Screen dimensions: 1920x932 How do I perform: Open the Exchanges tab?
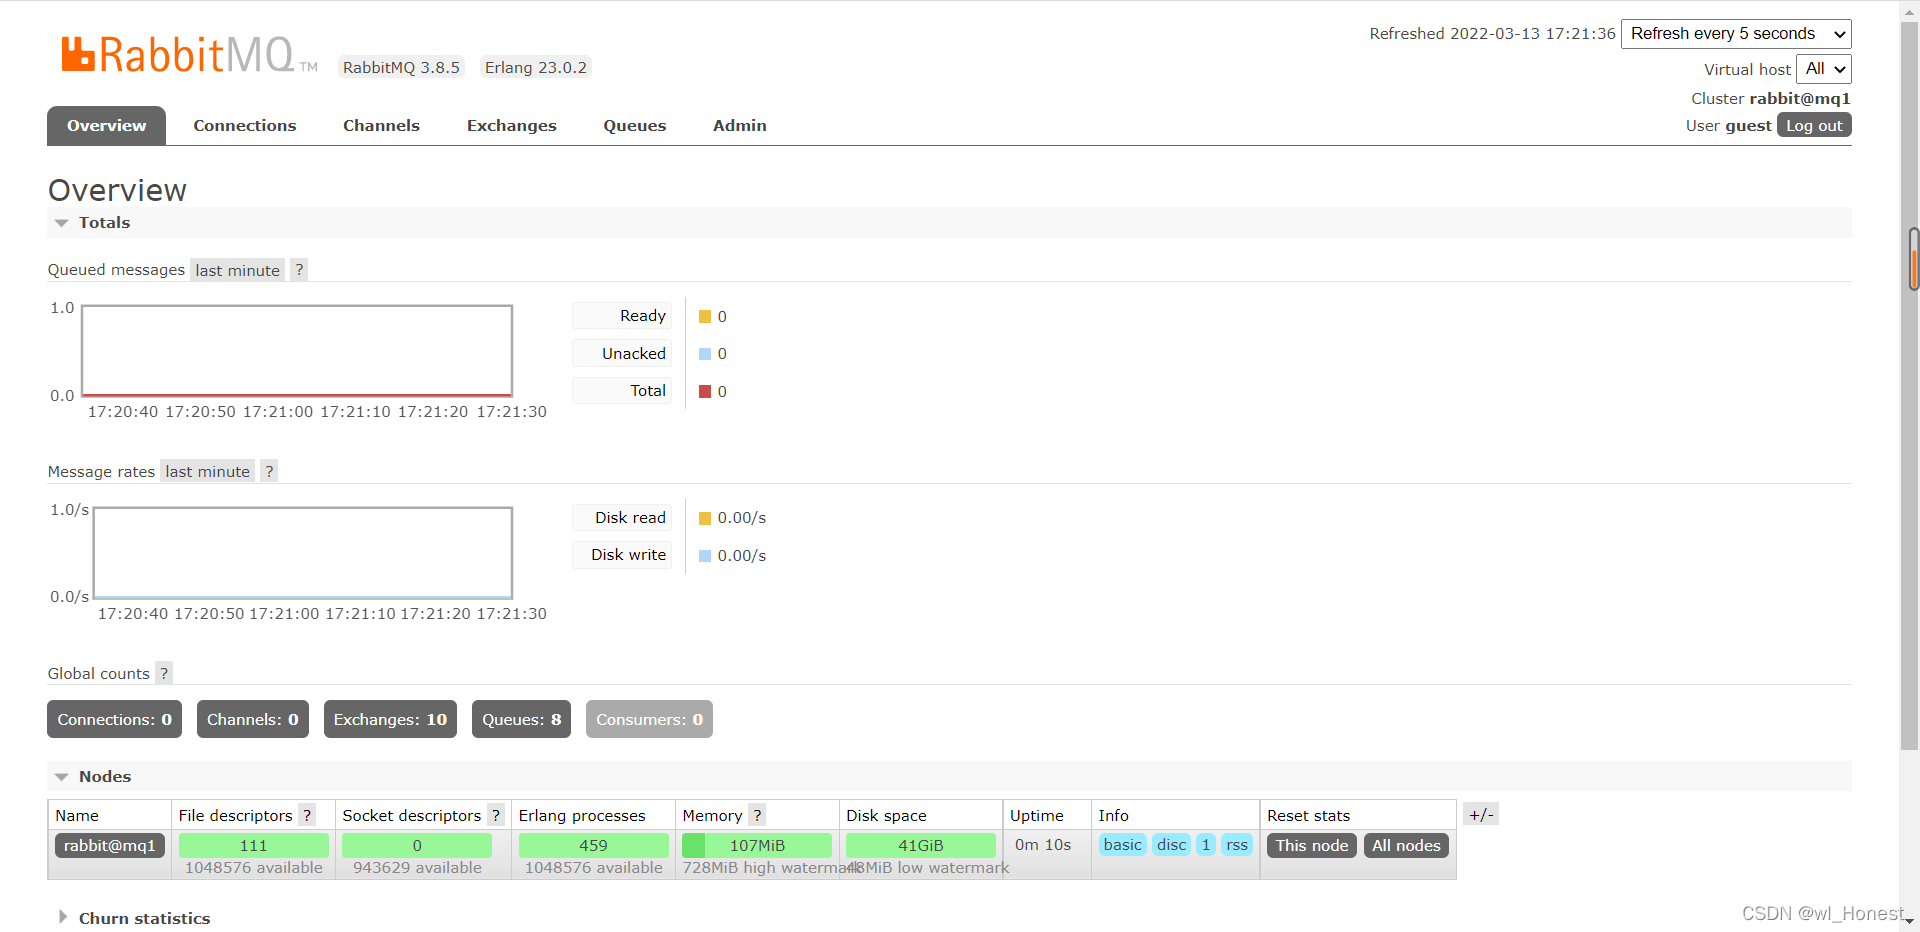tap(511, 125)
